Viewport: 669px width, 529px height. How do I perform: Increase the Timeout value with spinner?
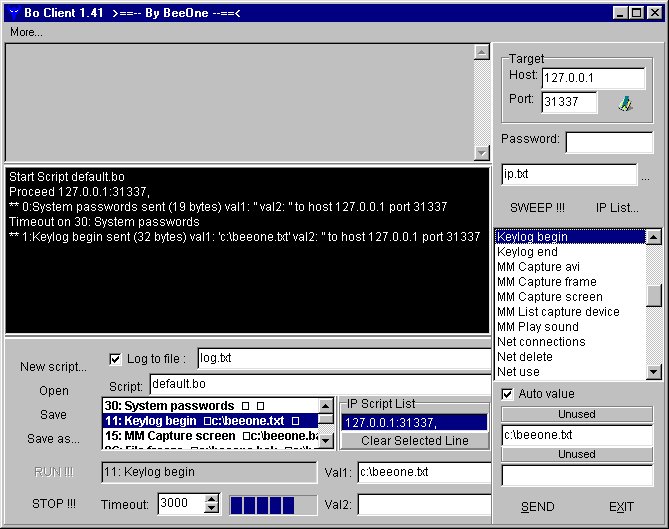click(211, 499)
